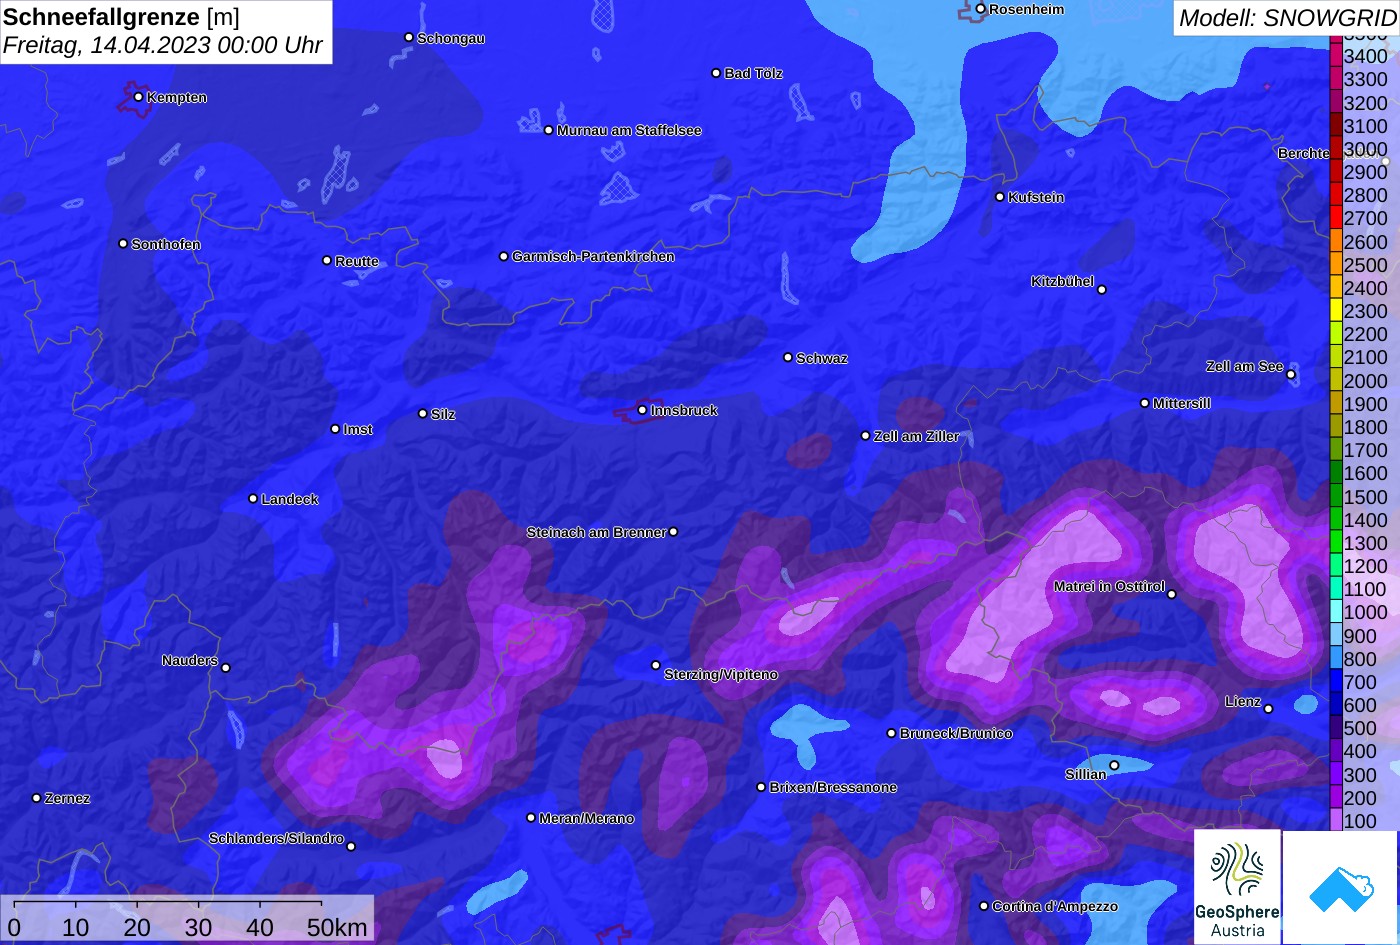Pick the 1000 m cyan legend swatch
Image resolution: width=1400 pixels, height=945 pixels.
(x=1335, y=613)
